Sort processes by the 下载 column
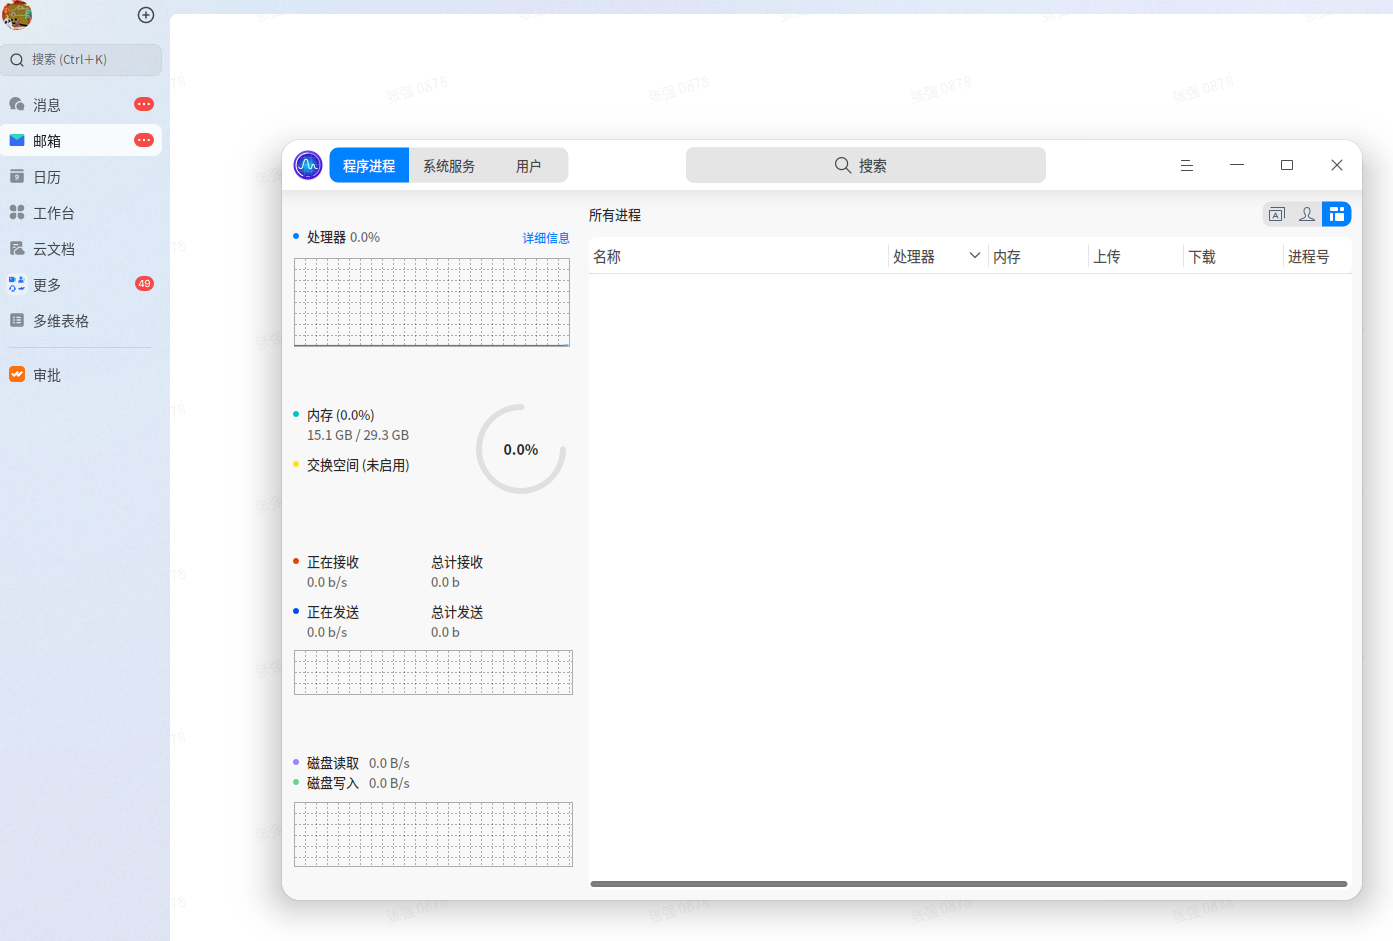The height and width of the screenshot is (941, 1393). 1234,257
